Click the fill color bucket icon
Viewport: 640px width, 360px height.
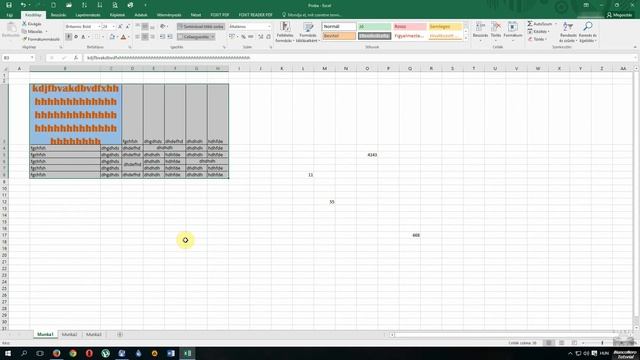pyautogui.click(x=112, y=37)
